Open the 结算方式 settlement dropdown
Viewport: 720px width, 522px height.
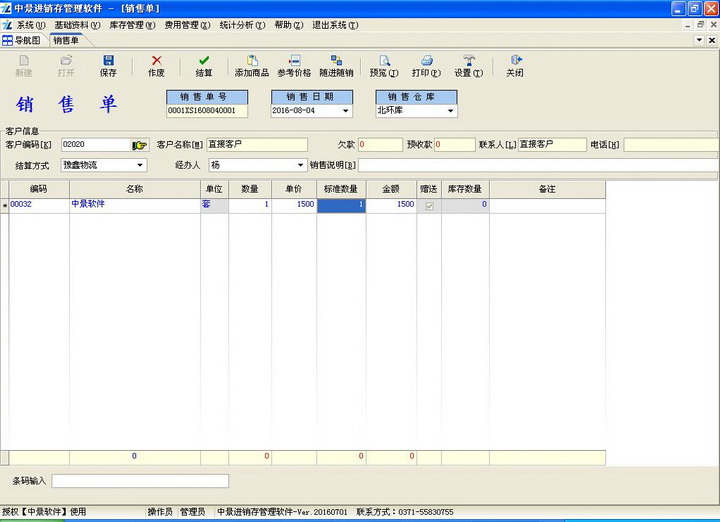click(140, 165)
